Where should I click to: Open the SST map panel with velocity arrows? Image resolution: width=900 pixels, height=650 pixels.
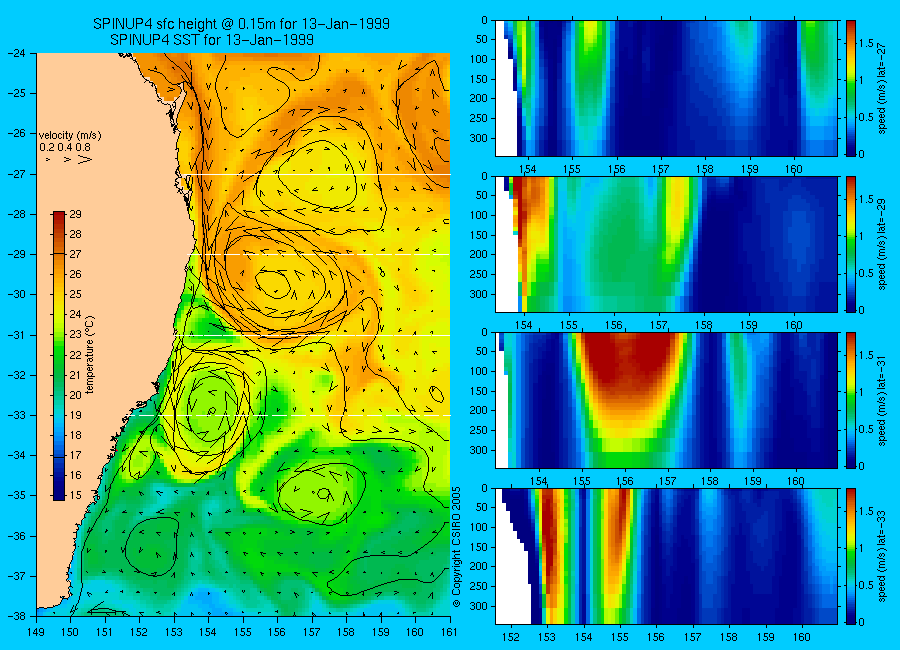[x=243, y=334]
